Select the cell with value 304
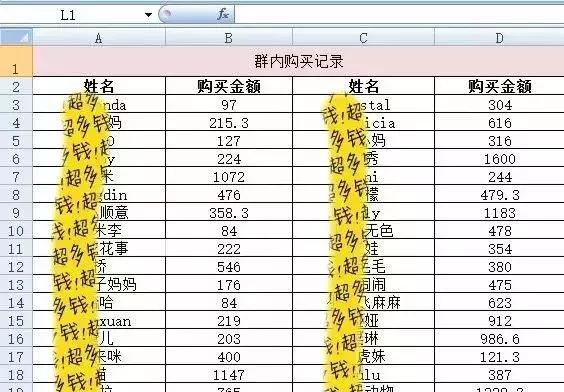The width and height of the screenshot is (564, 392). (x=499, y=104)
